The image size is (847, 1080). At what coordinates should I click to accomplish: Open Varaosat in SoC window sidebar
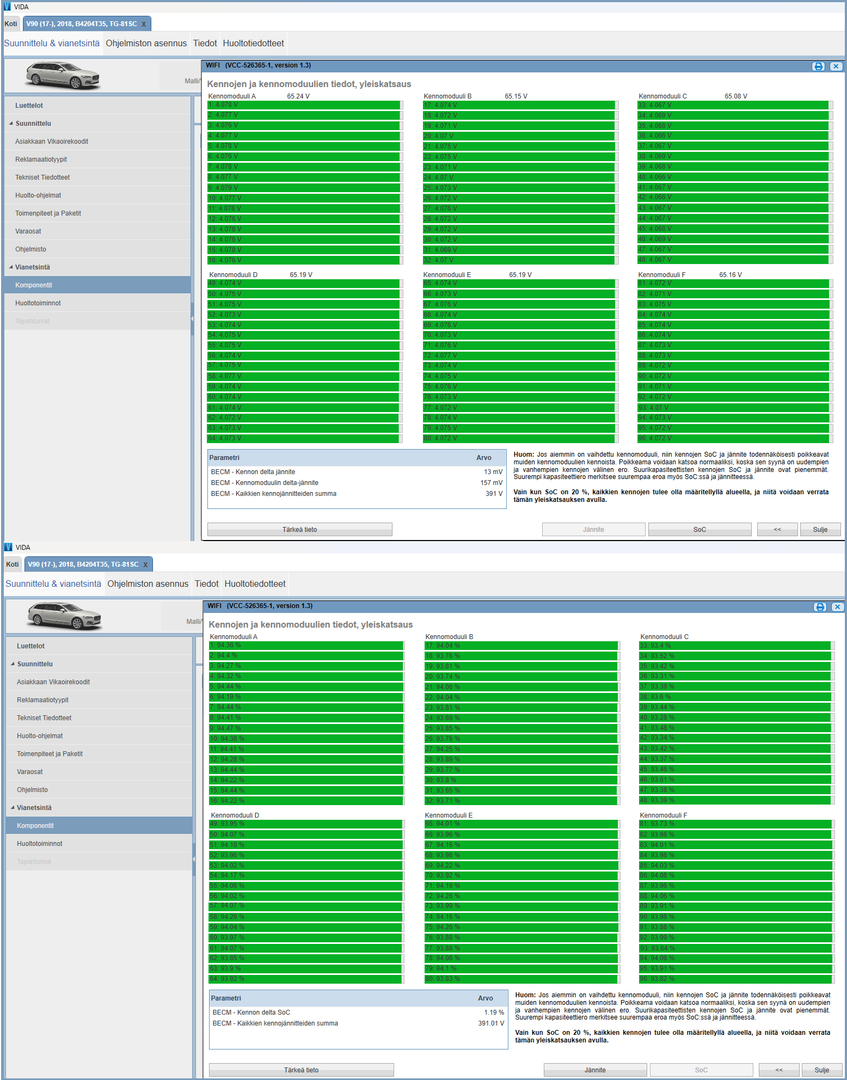(x=98, y=771)
